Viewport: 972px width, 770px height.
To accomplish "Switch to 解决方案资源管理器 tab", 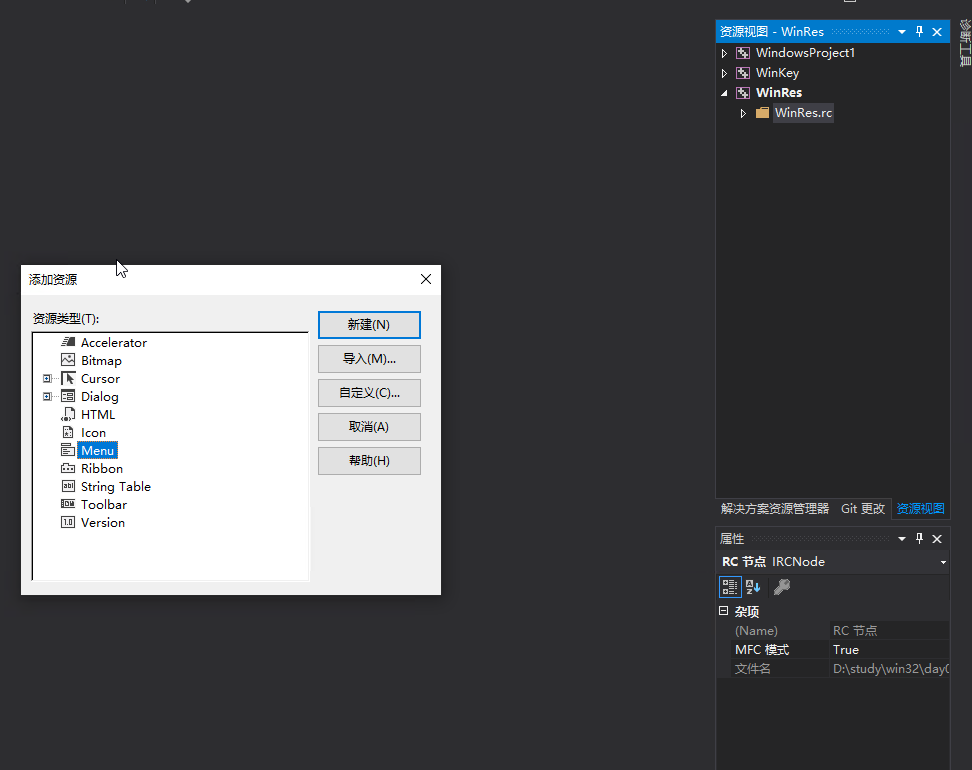I will 775,508.
